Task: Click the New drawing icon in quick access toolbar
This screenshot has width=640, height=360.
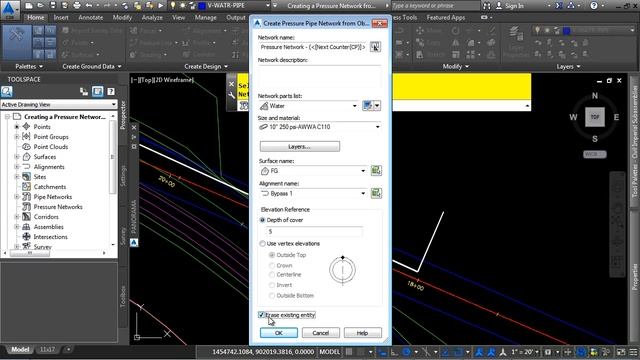Action: 29,6
